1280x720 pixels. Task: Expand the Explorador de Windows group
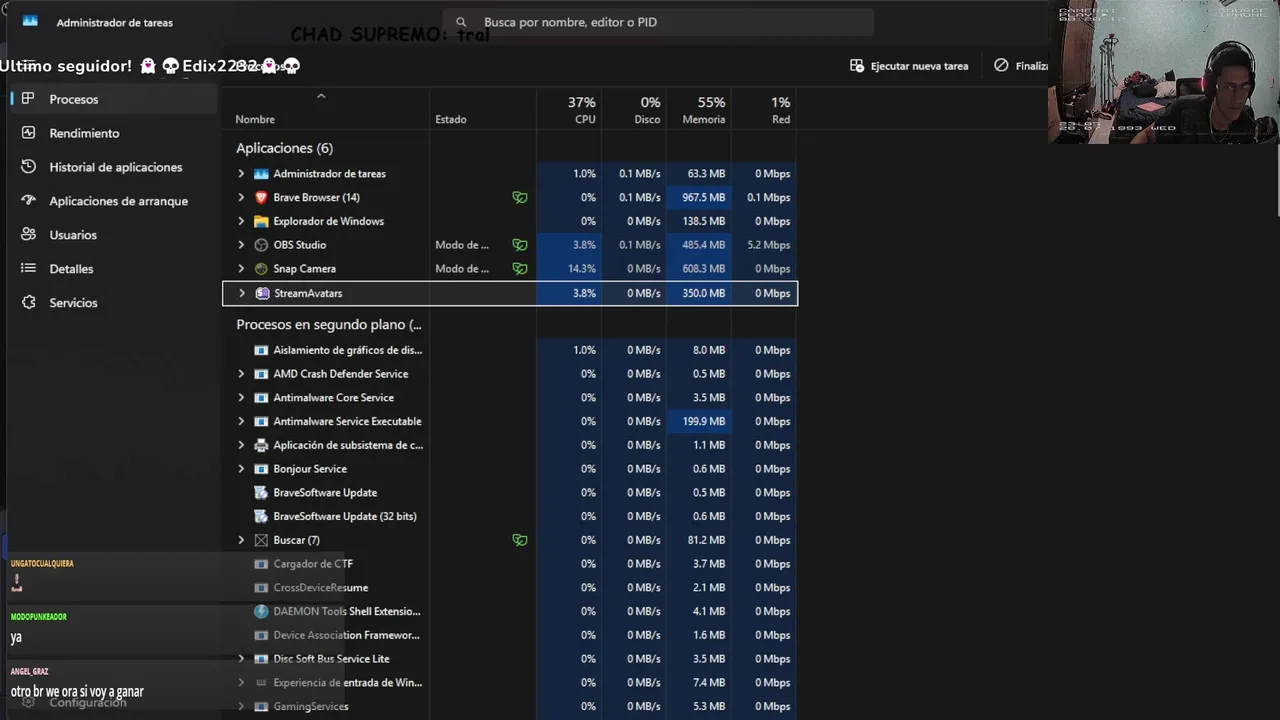click(x=241, y=222)
